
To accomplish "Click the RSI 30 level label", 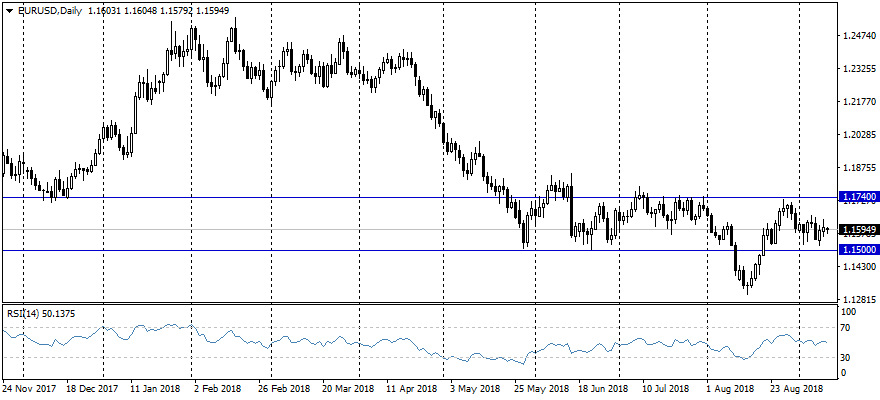I will pyautogui.click(x=844, y=357).
